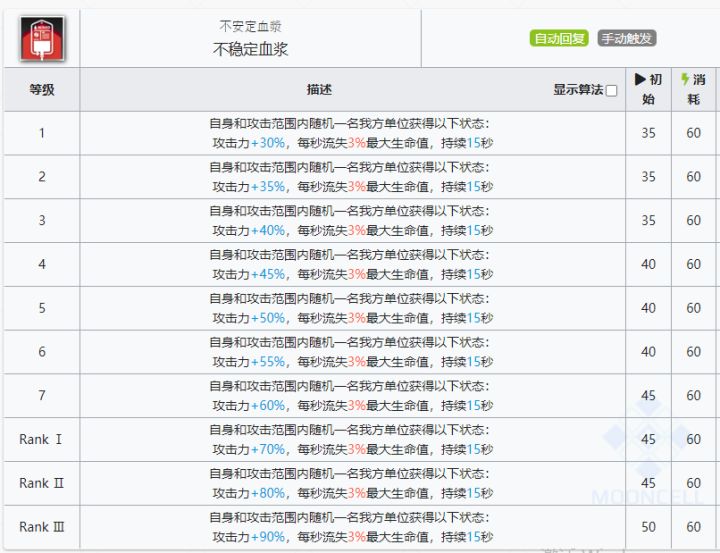
Task: Click the 攻击力+30% description
Action: pos(352,133)
